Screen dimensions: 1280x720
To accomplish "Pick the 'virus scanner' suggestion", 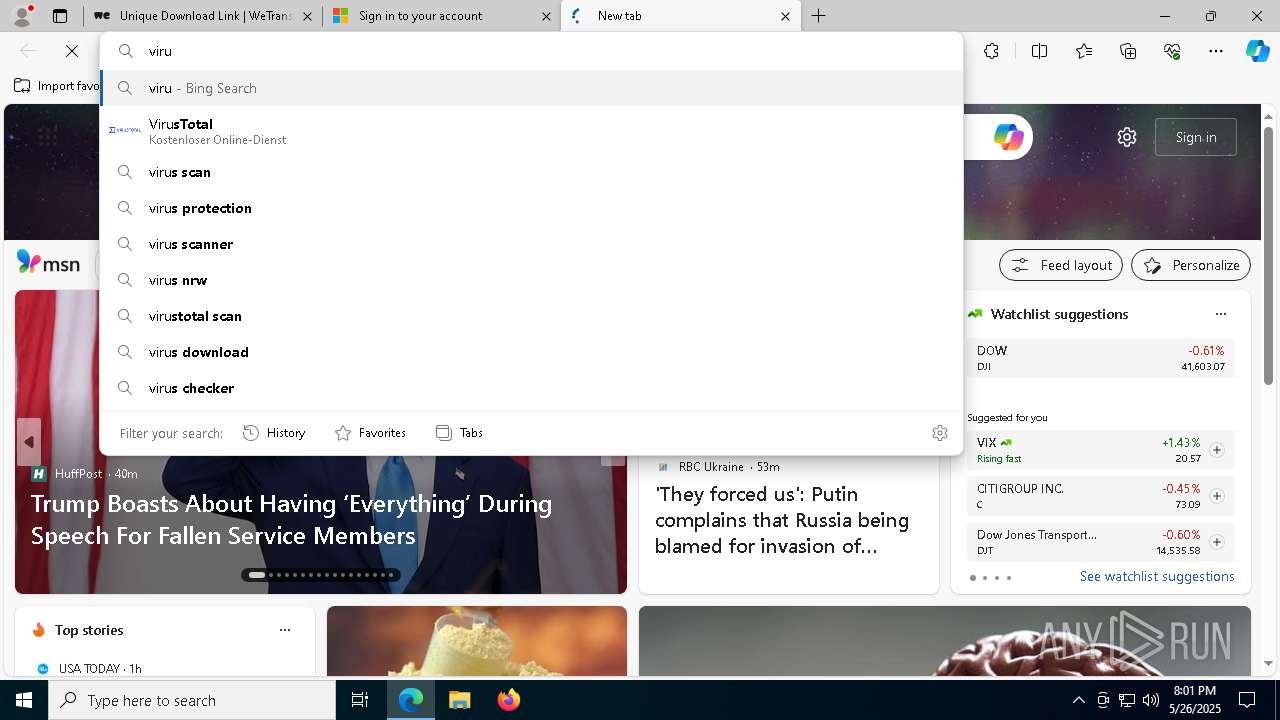I will point(531,244).
